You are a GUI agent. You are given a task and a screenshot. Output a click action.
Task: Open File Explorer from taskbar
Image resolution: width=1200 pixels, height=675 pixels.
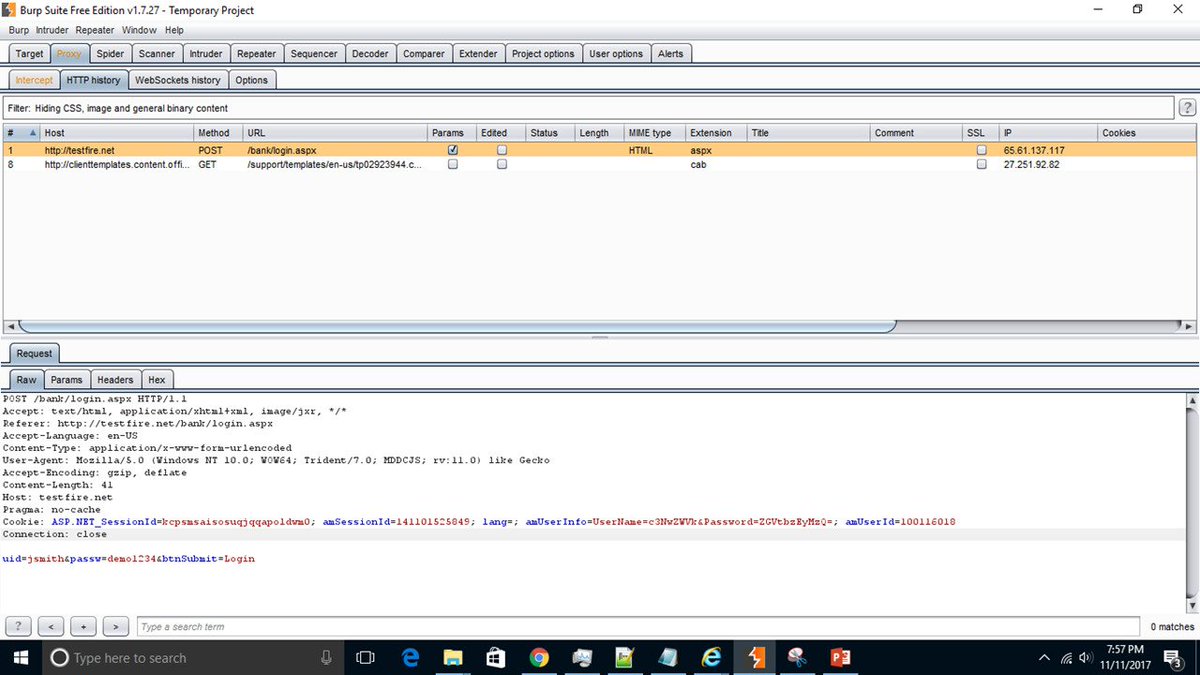pos(453,657)
